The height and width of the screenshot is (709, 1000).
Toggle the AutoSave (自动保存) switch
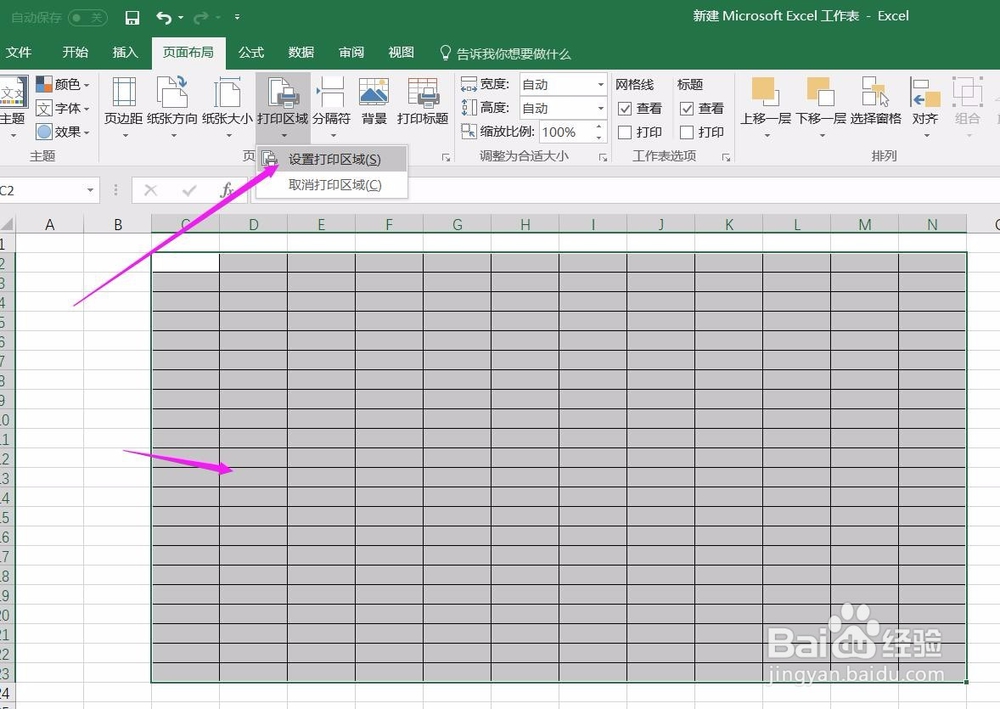87,17
